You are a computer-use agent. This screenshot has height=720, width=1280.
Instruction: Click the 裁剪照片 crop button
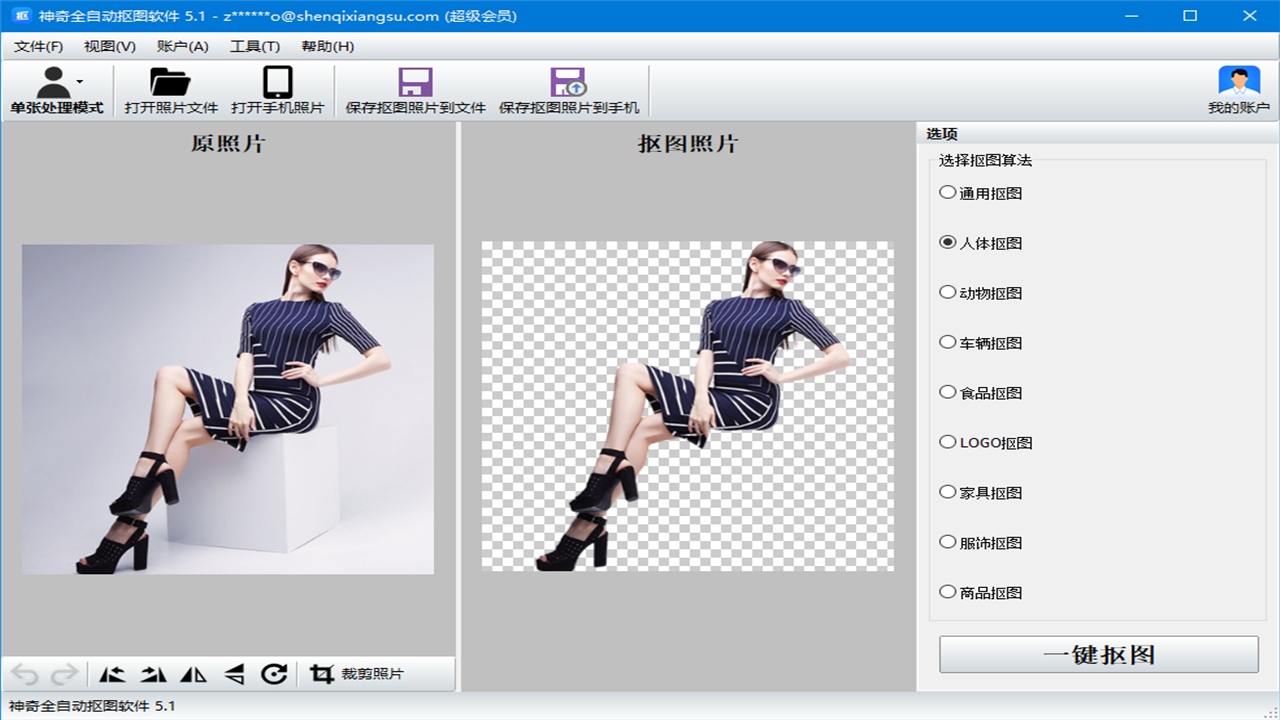[358, 674]
